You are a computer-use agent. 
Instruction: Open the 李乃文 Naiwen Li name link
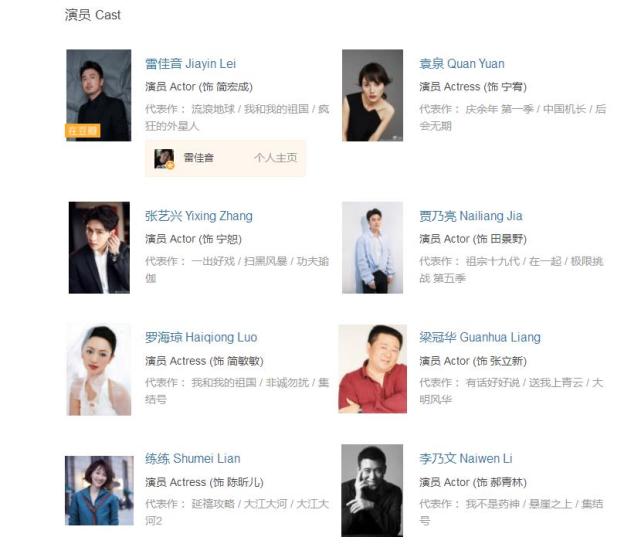[x=466, y=459]
